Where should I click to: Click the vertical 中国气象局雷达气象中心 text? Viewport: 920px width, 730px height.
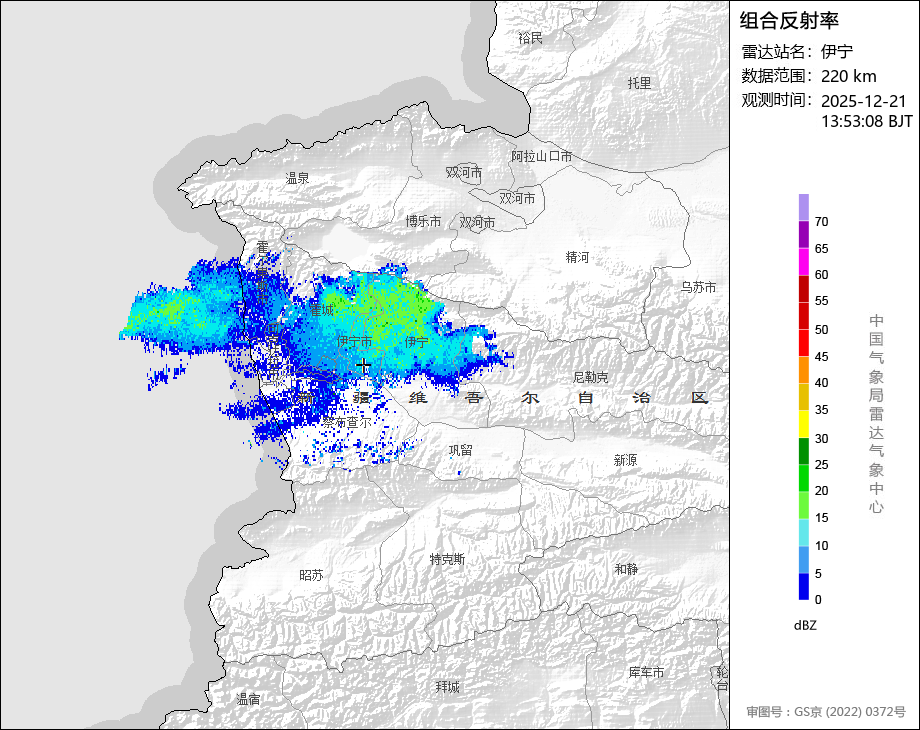pos(876,414)
